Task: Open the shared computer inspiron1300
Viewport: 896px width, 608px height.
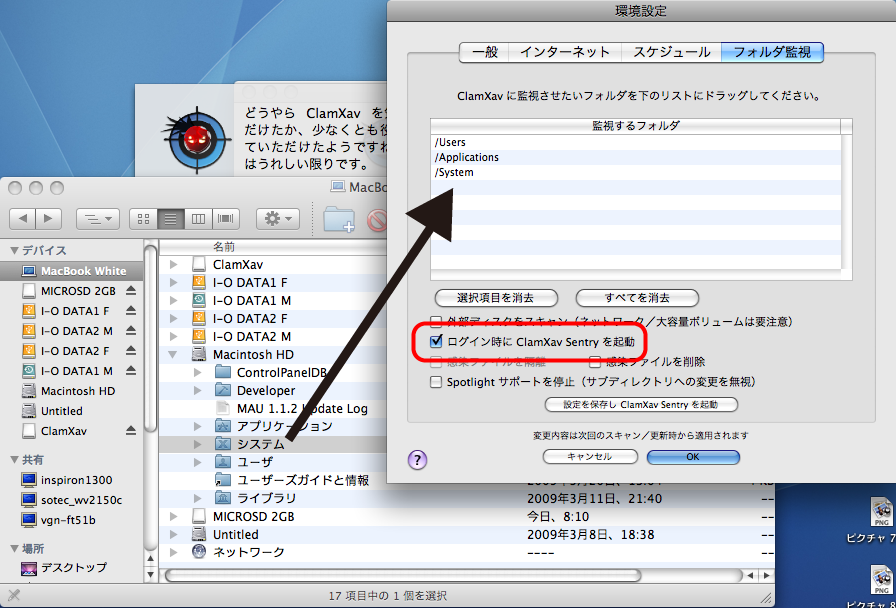Action: pos(71,480)
